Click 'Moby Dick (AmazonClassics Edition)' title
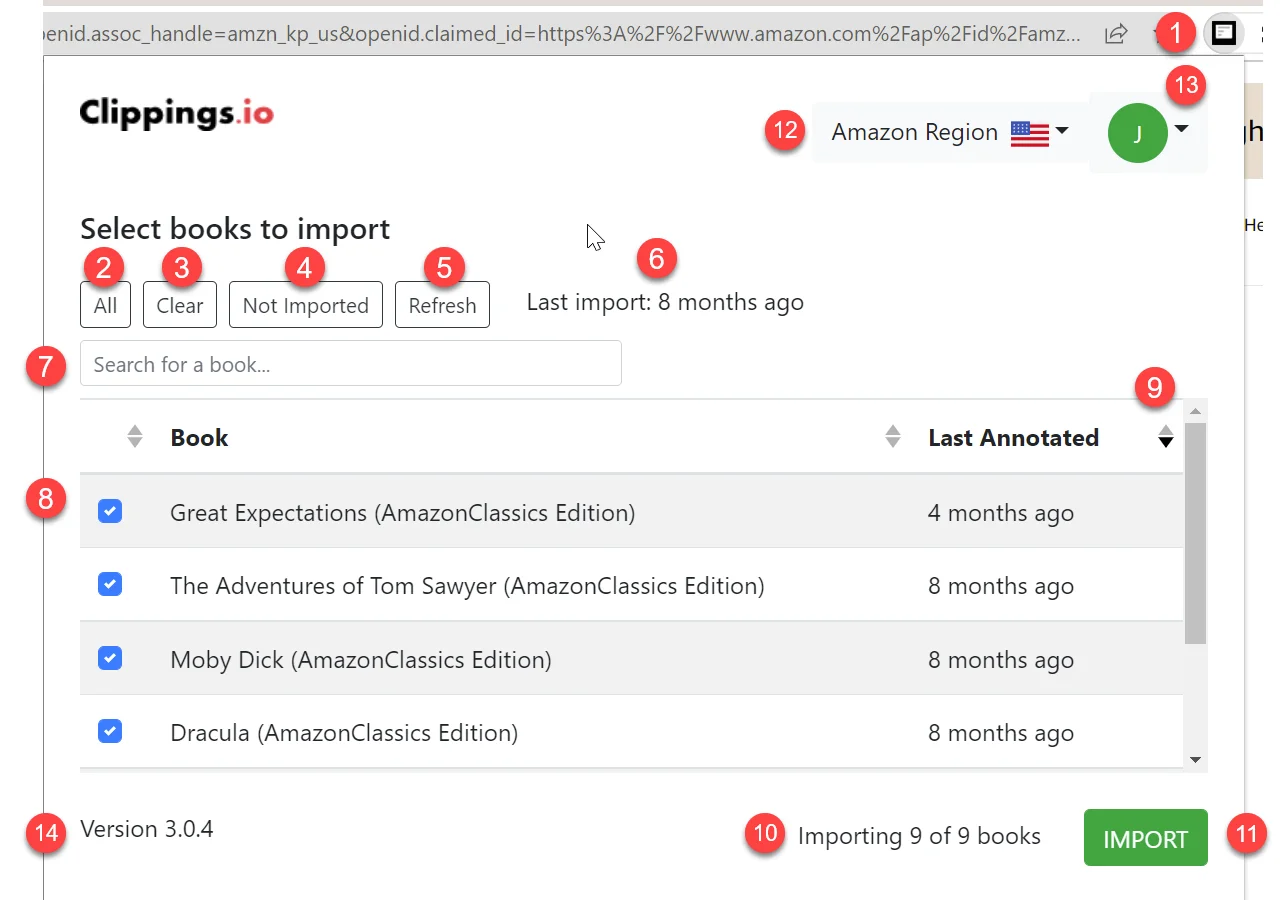Viewport: 1282px width, 900px height. click(x=361, y=660)
